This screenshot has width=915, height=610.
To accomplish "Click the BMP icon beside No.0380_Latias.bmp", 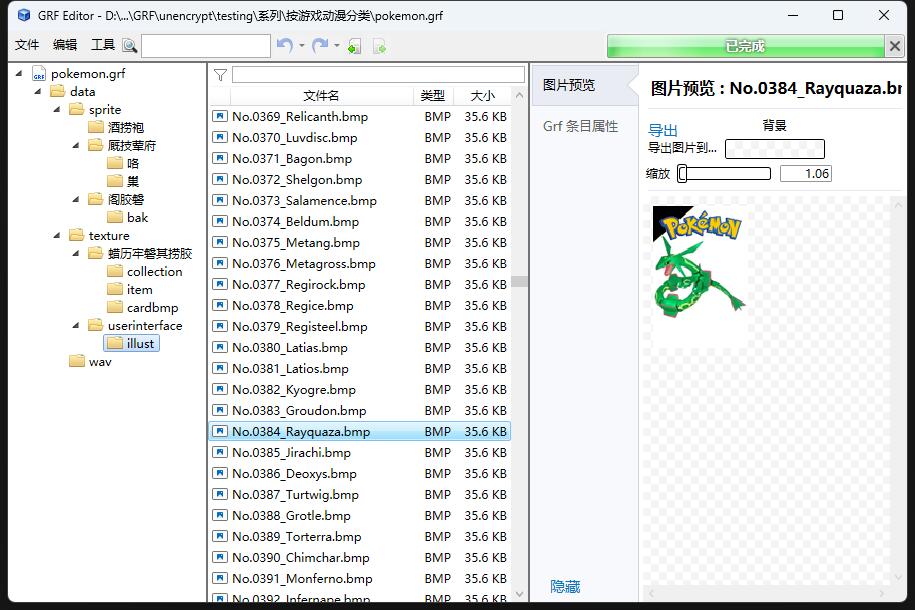I will [x=220, y=348].
